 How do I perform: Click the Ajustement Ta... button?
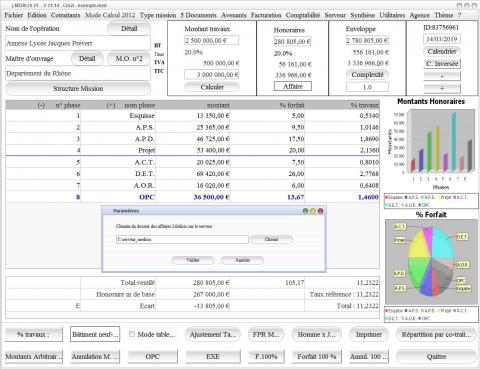pyautogui.click(x=213, y=334)
